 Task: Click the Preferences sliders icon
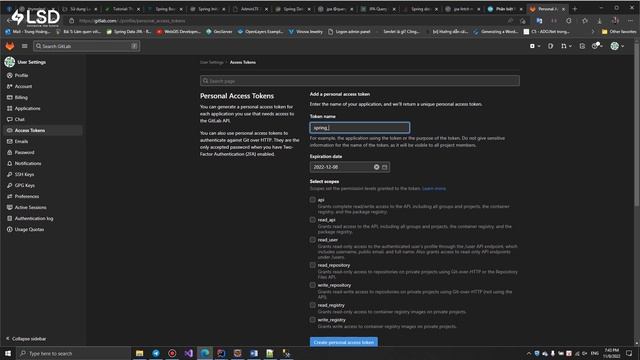click(9, 197)
